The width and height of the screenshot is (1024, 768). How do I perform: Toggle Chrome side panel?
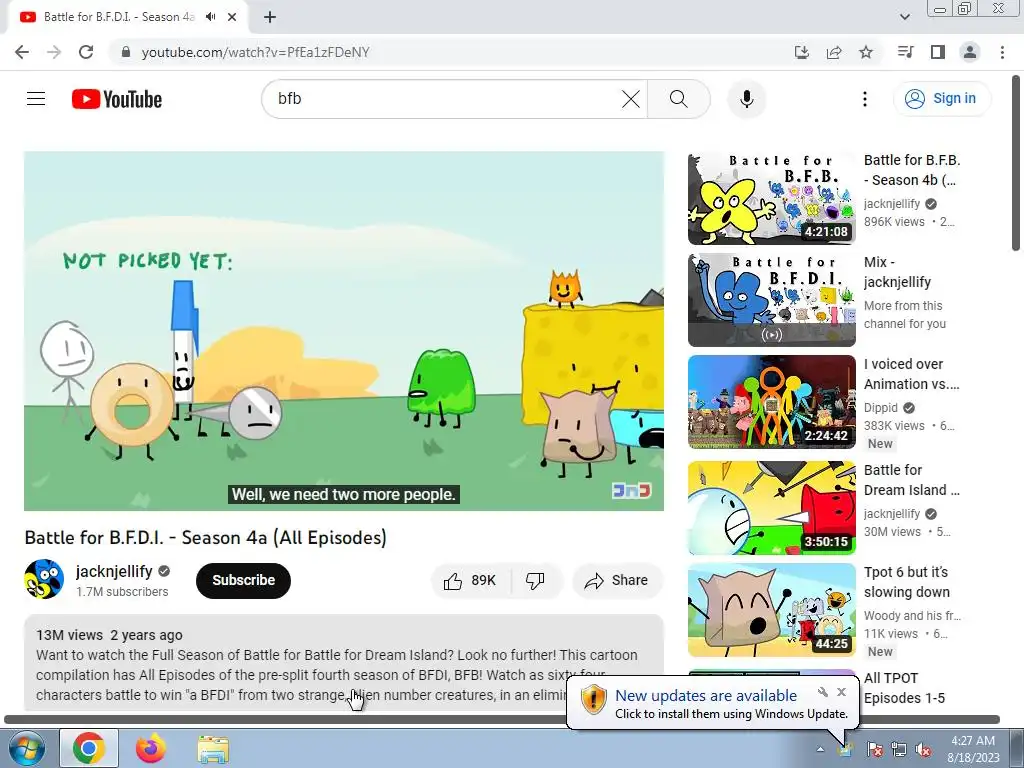[938, 52]
